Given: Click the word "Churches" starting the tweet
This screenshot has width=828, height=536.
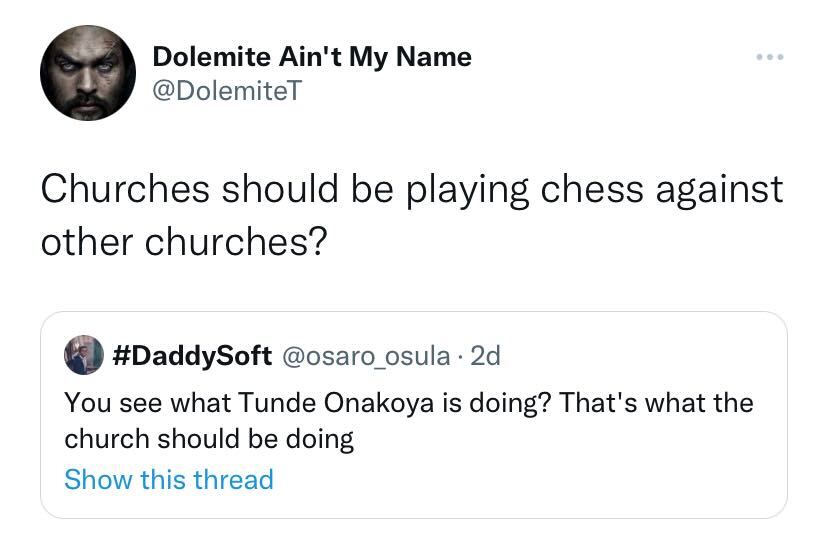Looking at the screenshot, I should (126, 189).
